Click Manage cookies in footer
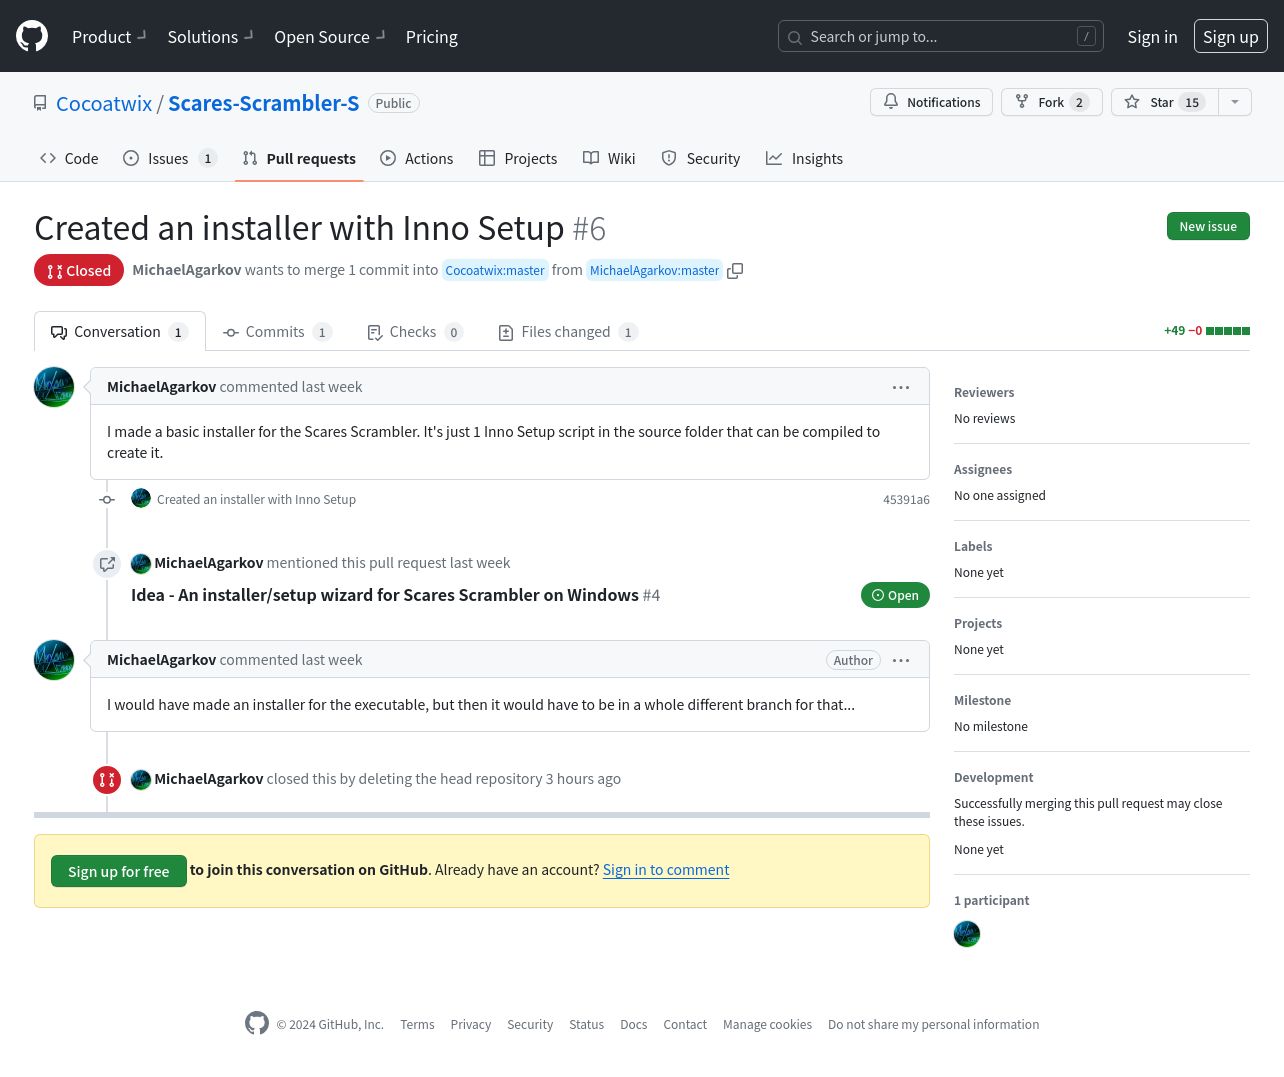 [x=767, y=1025]
